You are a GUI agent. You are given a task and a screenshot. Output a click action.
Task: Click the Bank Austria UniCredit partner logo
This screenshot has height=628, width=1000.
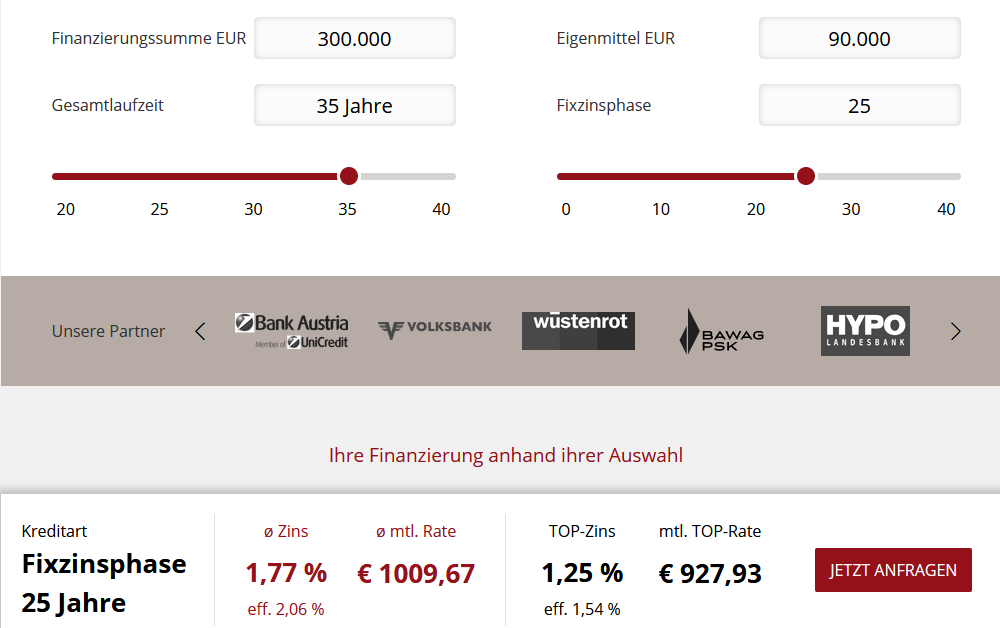tap(291, 331)
